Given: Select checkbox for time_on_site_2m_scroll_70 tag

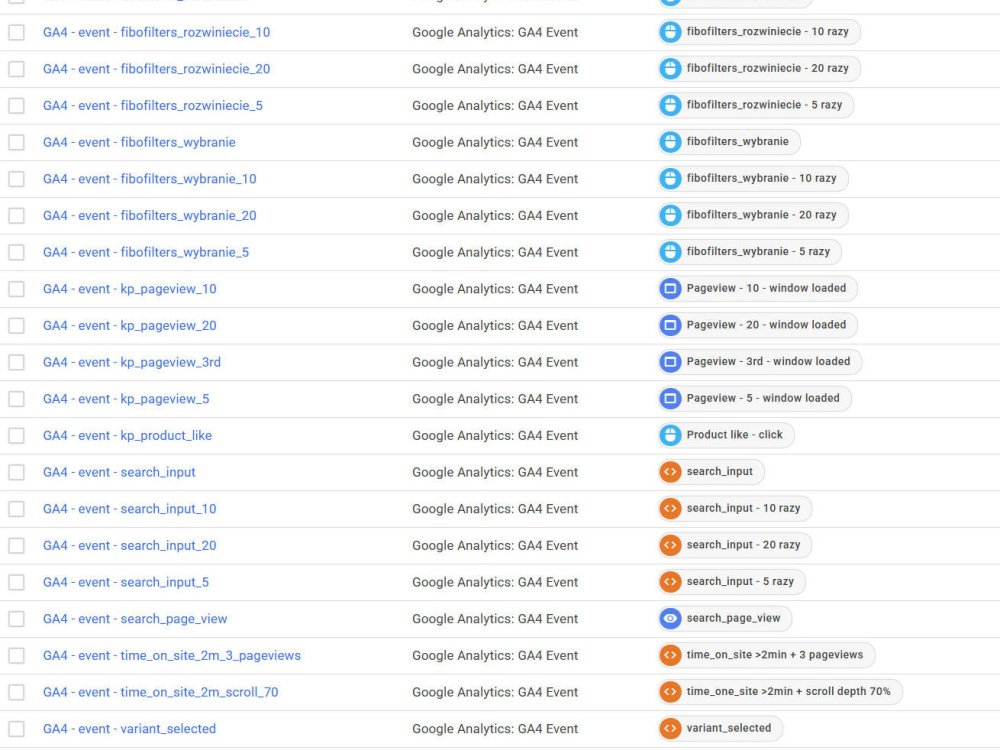Looking at the screenshot, I should click(x=17, y=693).
